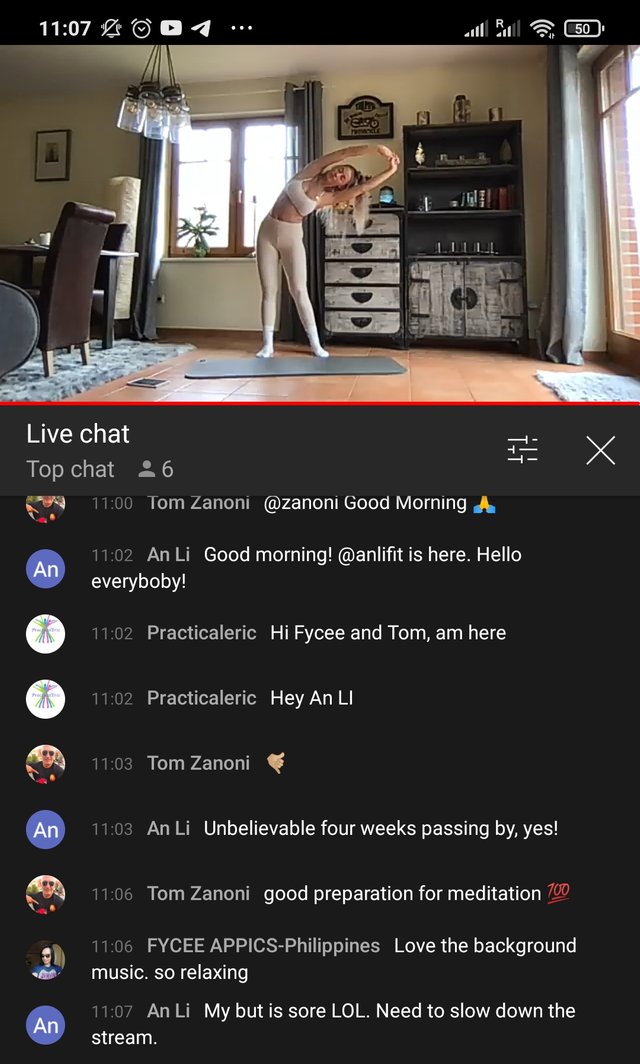
Task: Tap FYCEE APPICS-Philippines profile avatar
Action: coord(45,959)
